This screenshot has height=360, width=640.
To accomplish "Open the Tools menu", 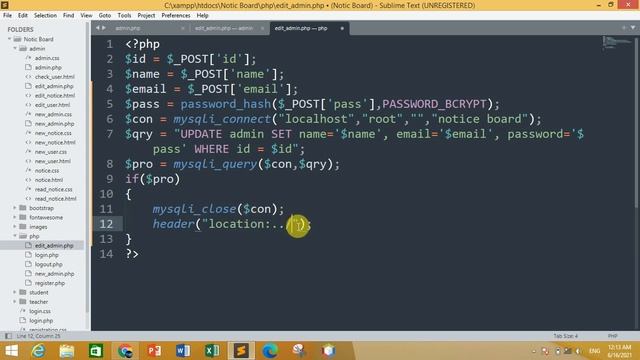I will (124, 16).
